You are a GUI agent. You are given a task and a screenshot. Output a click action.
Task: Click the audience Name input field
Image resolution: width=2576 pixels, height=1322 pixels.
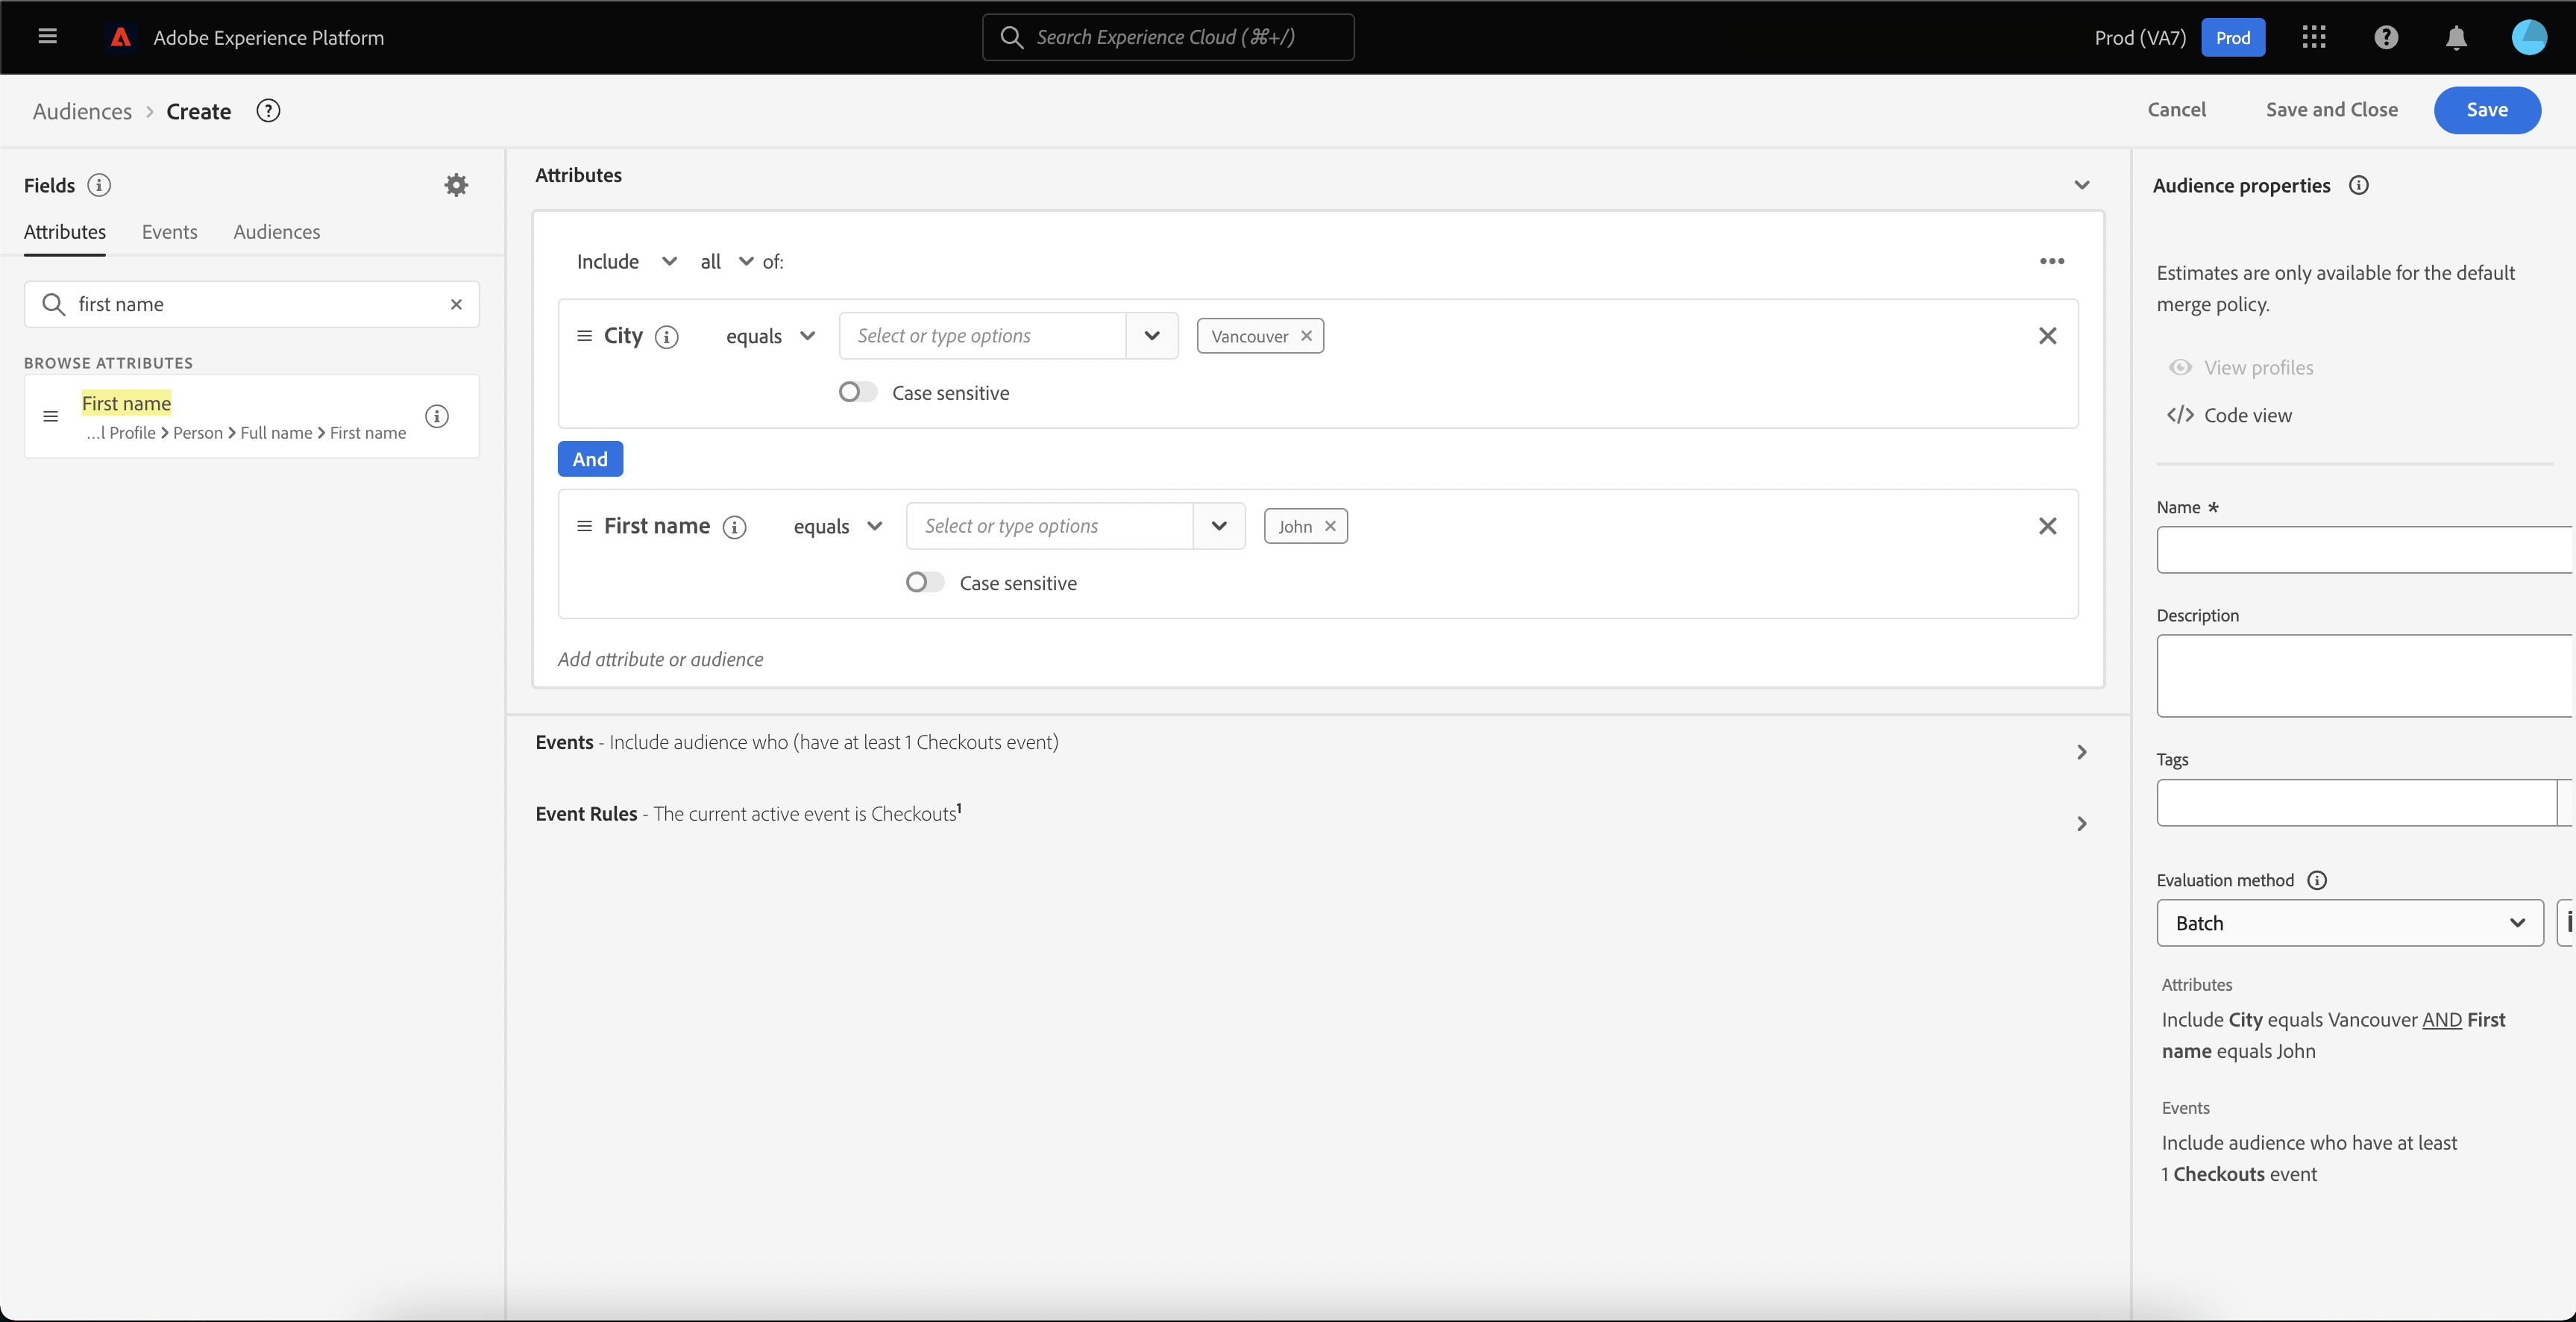pos(2364,550)
